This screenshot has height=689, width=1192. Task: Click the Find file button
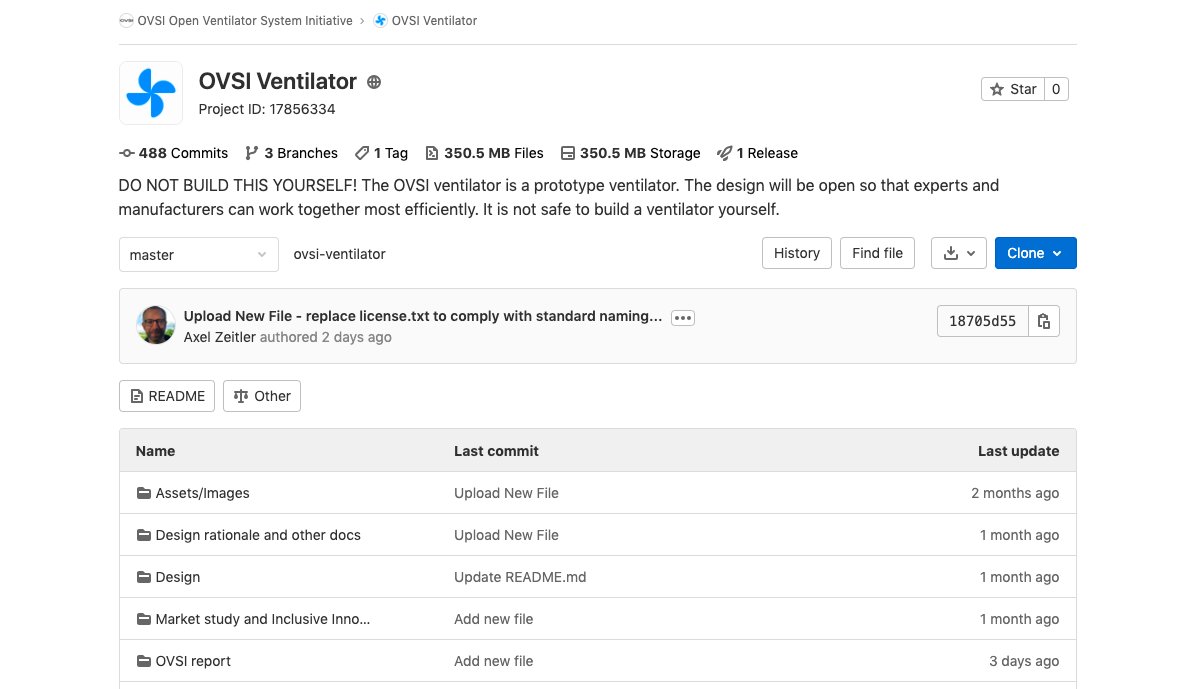click(x=877, y=253)
